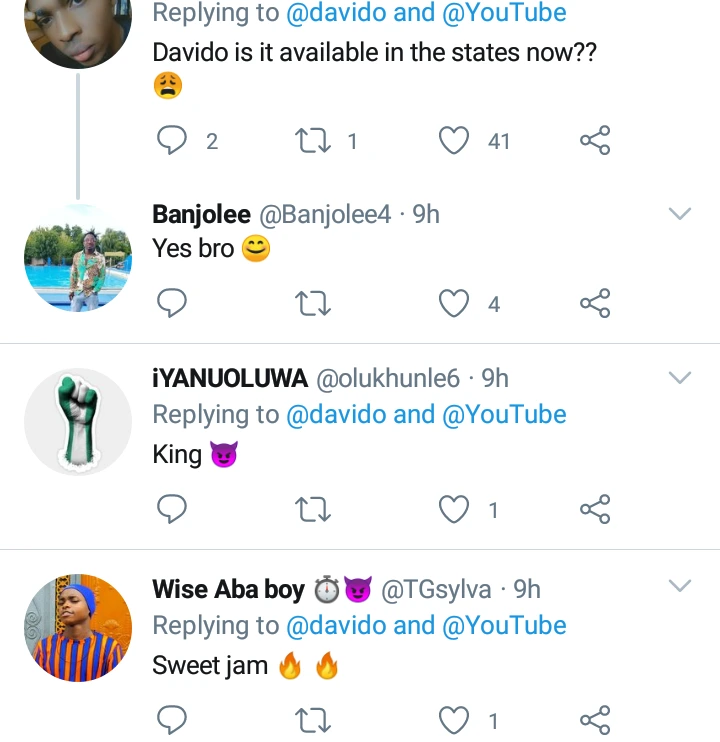
Task: Reply to Banjolee's 'Yes bro' tweet
Action: [x=172, y=304]
